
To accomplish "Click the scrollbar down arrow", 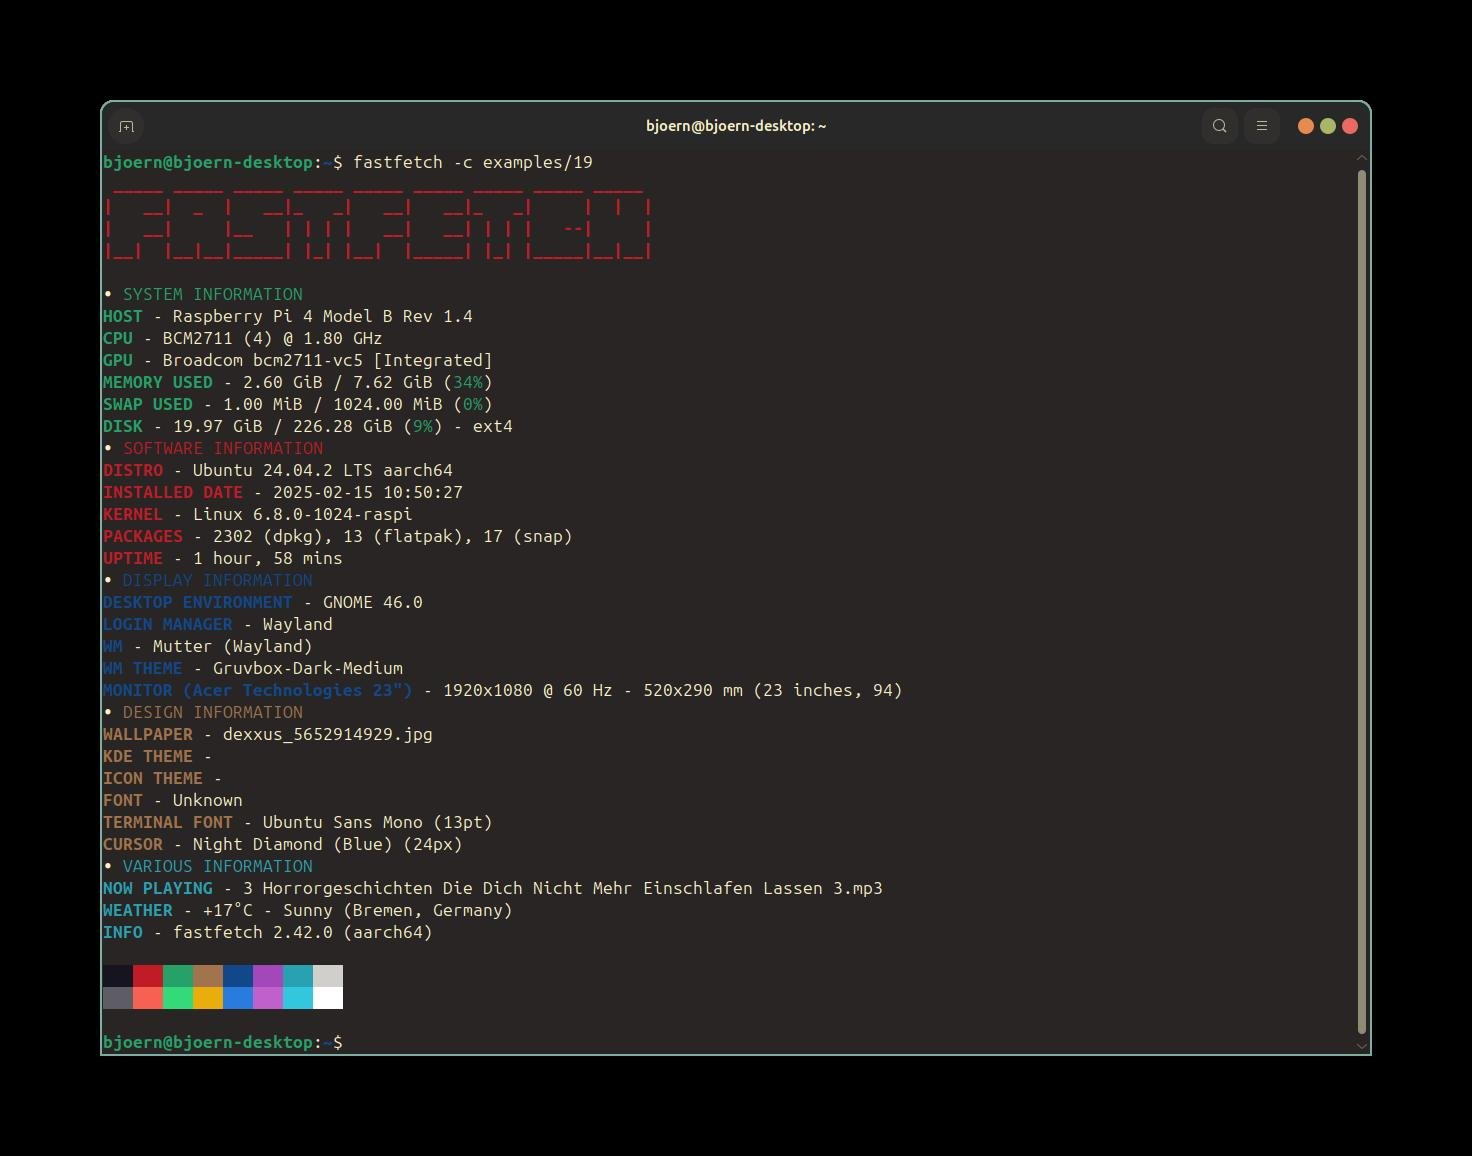I will coord(1362,1046).
